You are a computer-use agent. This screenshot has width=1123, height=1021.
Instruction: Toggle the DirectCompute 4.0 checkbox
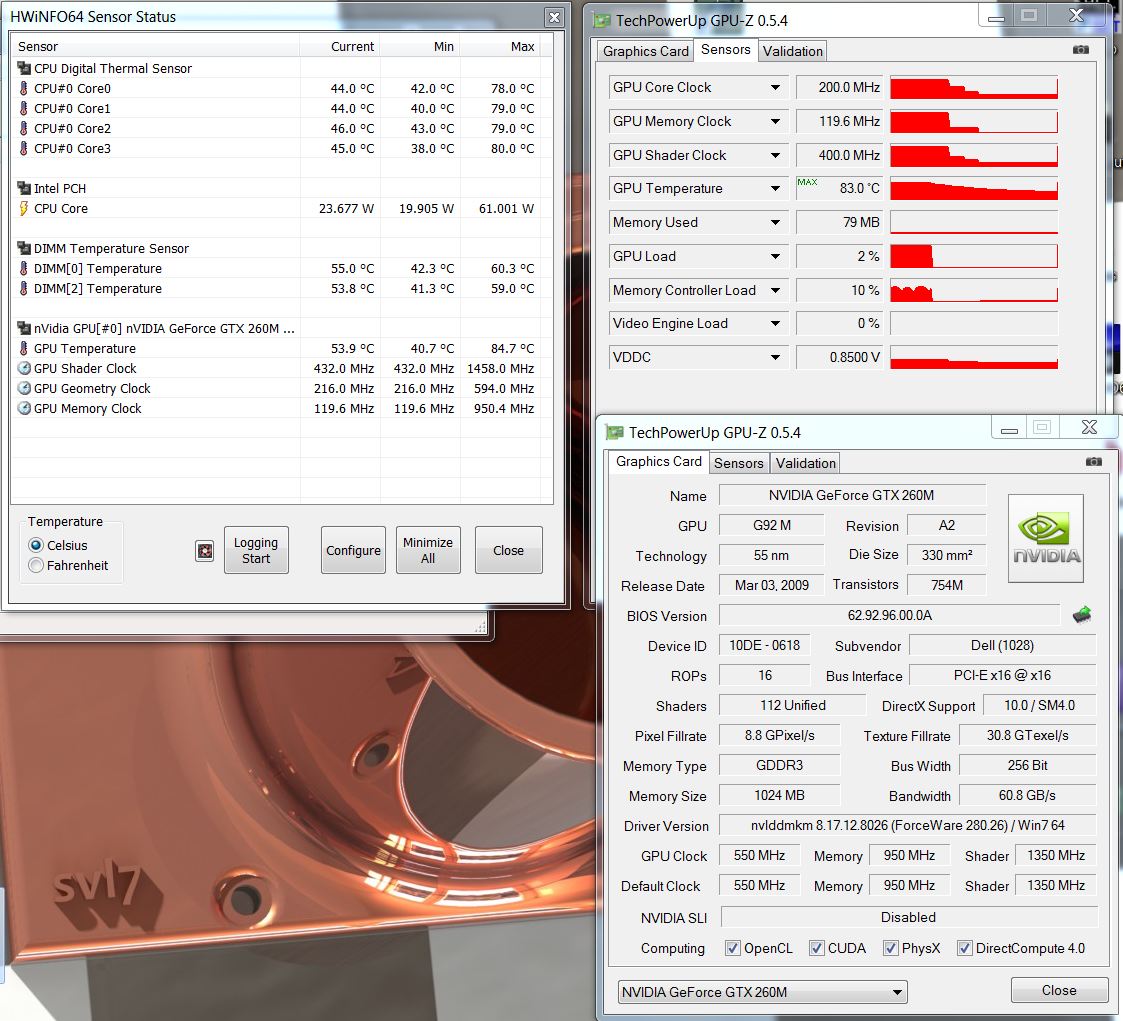[965, 948]
